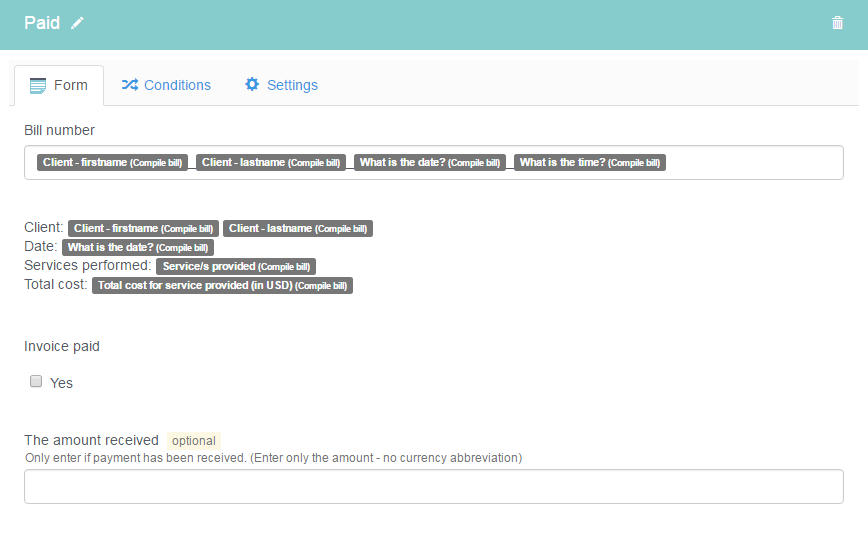Screen dimensions: 868x533
Task: Click the Bill number field box
Action: tap(433, 163)
